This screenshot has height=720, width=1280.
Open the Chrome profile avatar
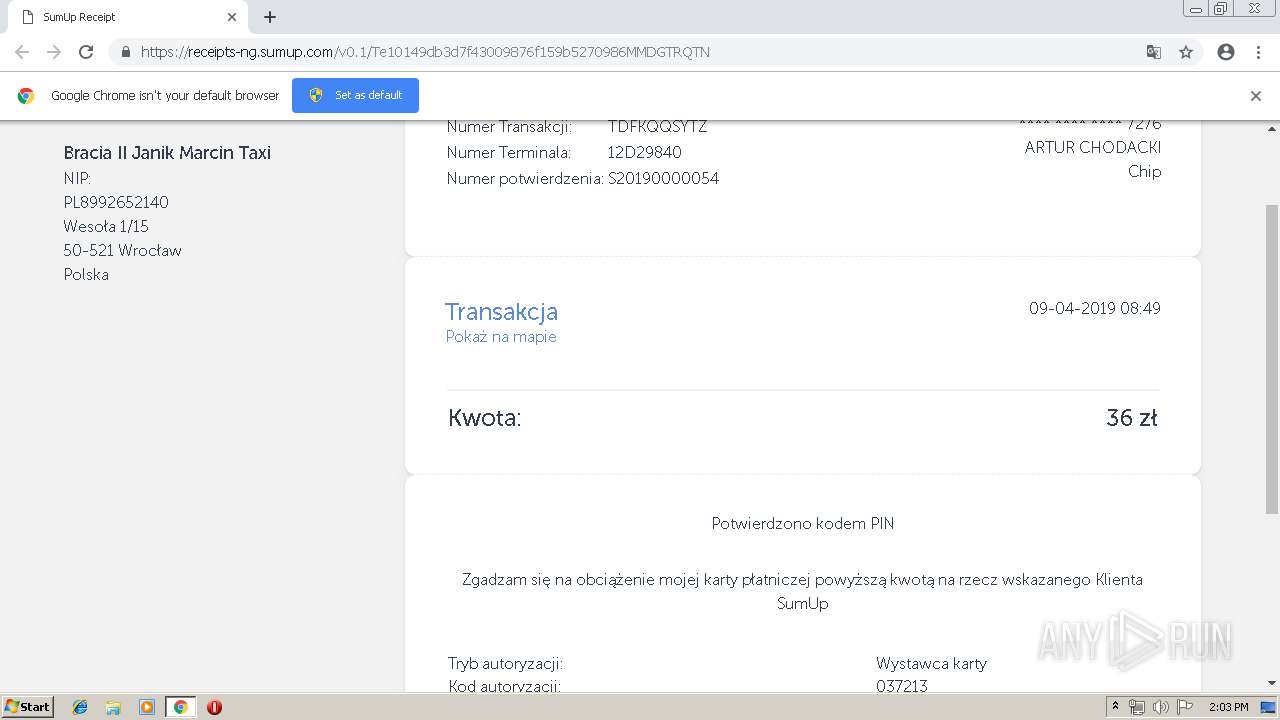tap(1226, 52)
